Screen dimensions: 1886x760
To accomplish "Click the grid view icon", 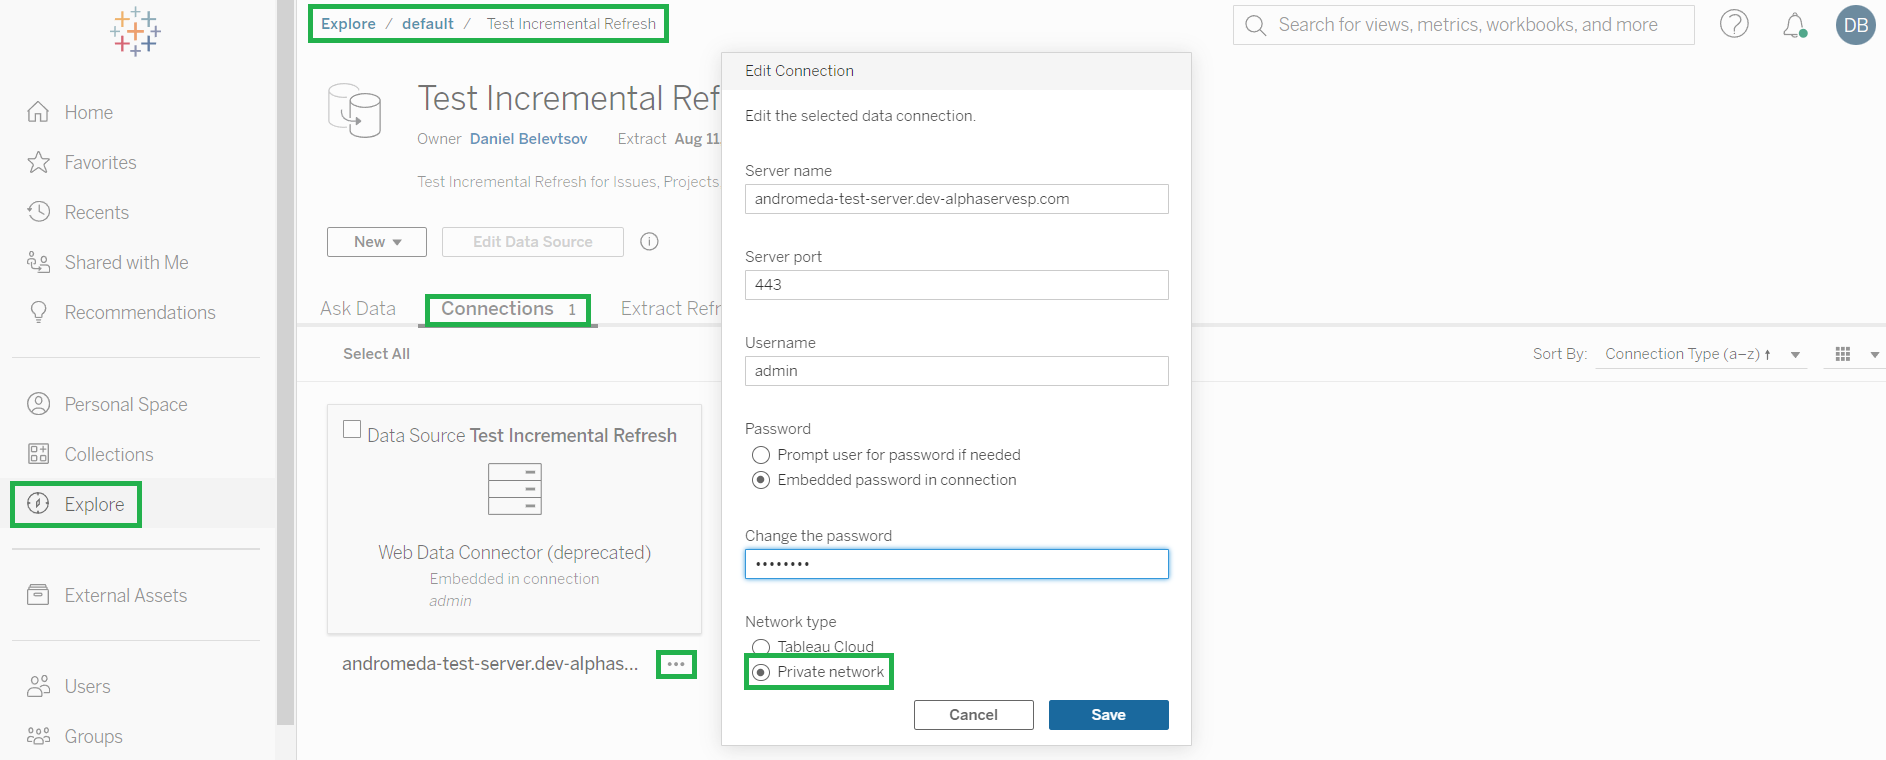I will pos(1843,354).
